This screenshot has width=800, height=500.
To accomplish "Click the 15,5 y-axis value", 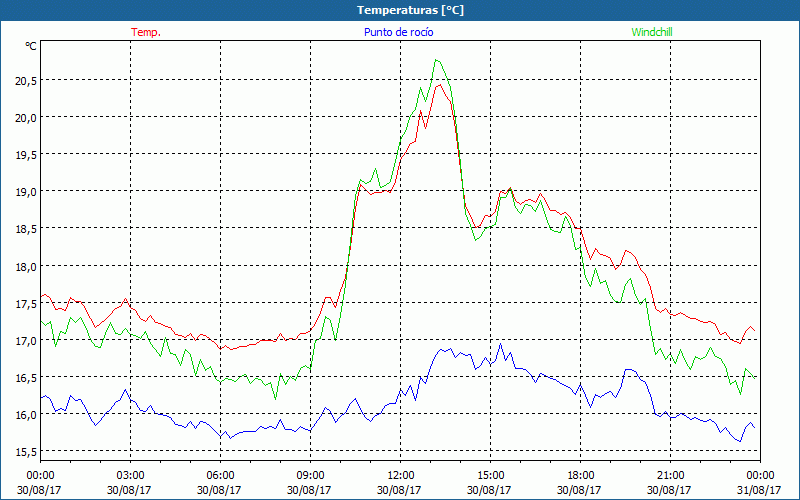I will click(x=26, y=452).
